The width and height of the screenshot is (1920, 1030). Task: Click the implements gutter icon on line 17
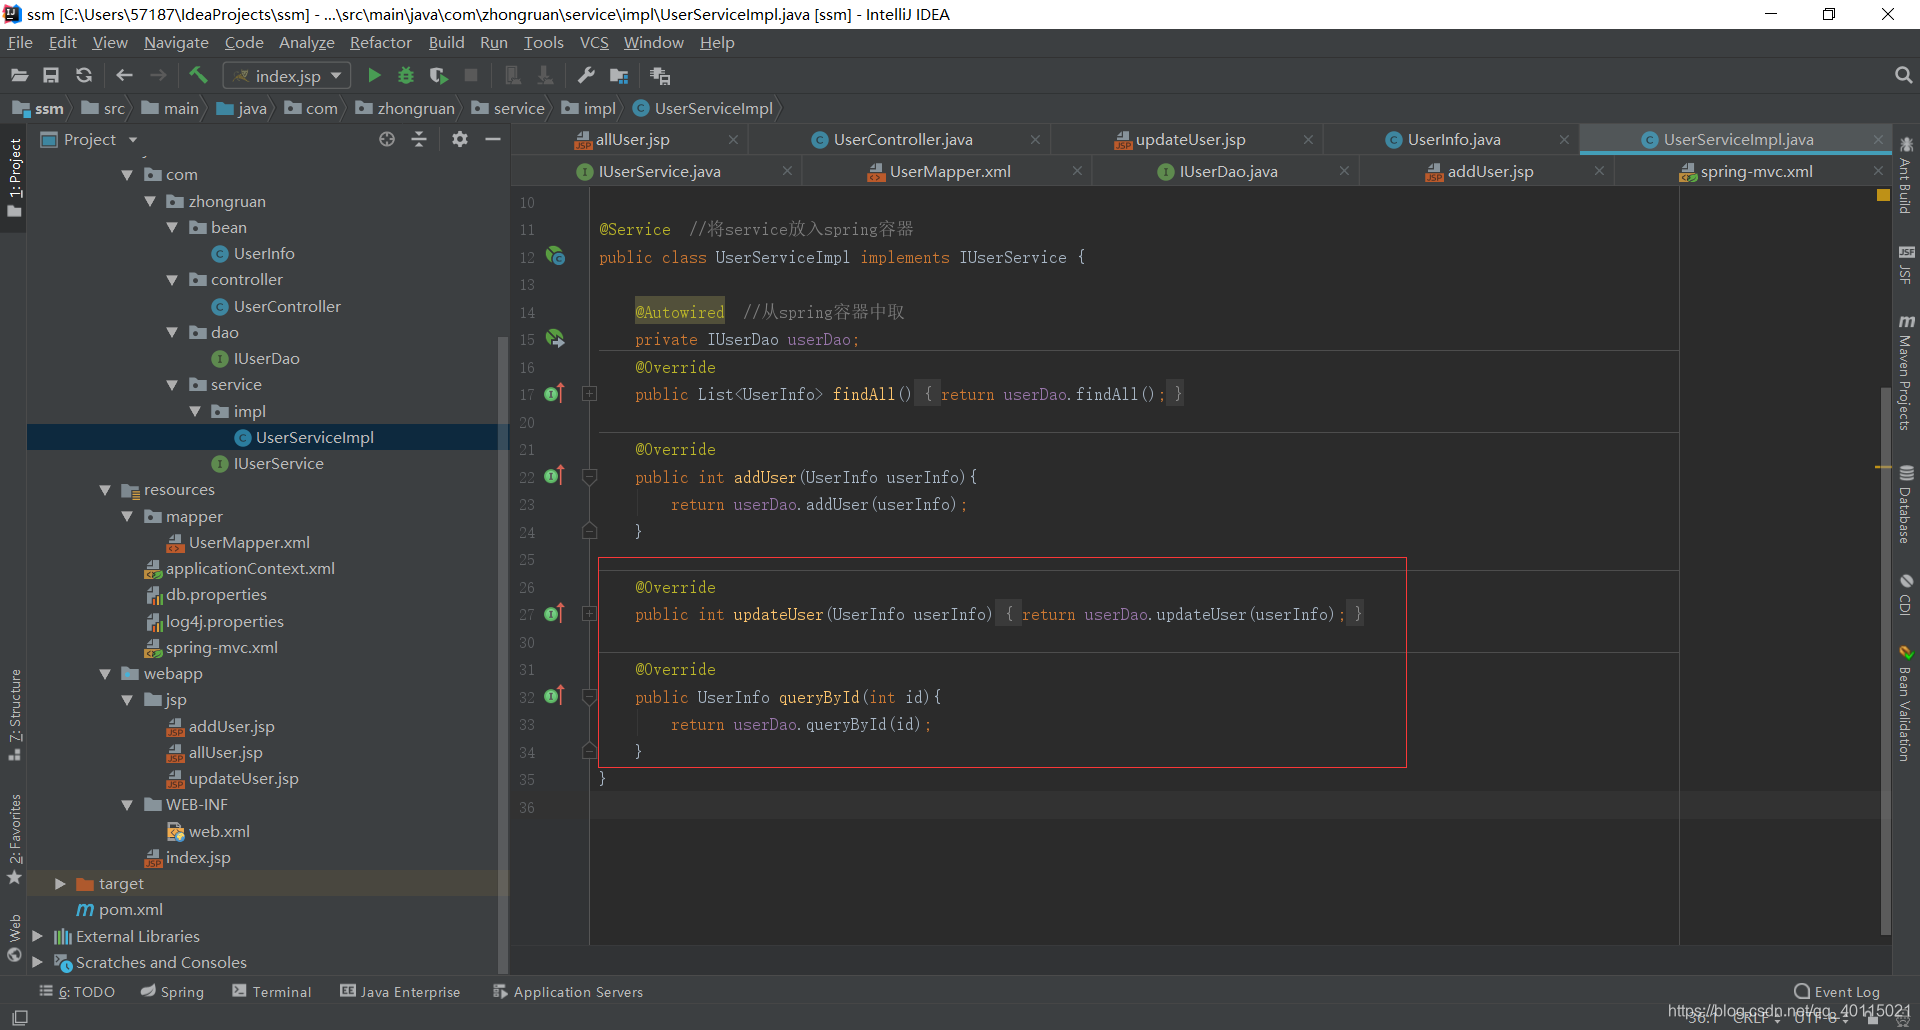coord(555,394)
